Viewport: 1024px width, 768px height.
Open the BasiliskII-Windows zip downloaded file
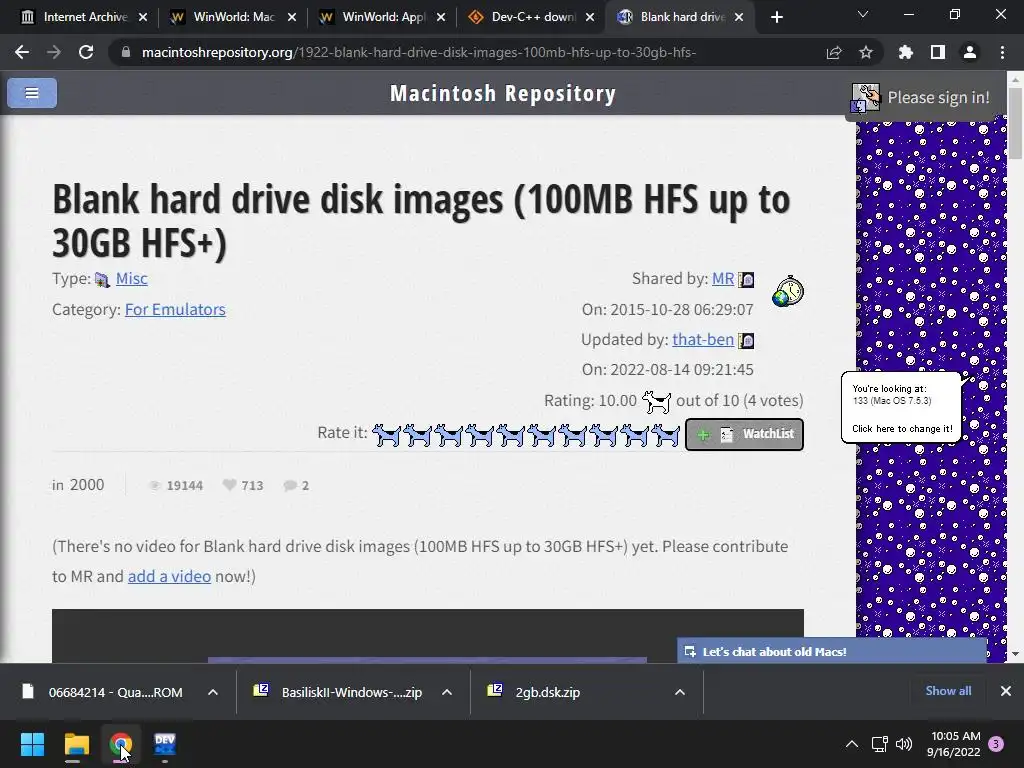[x=352, y=692]
